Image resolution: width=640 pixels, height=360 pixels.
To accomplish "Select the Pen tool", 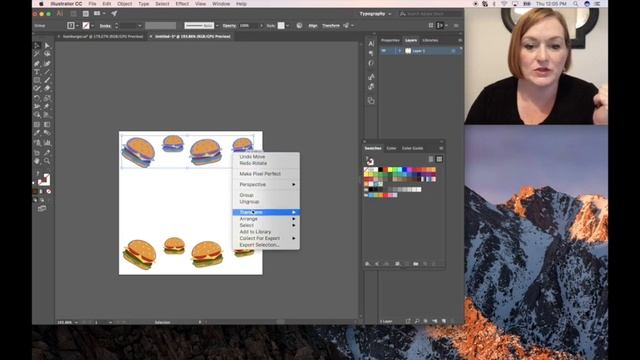I will (x=37, y=63).
